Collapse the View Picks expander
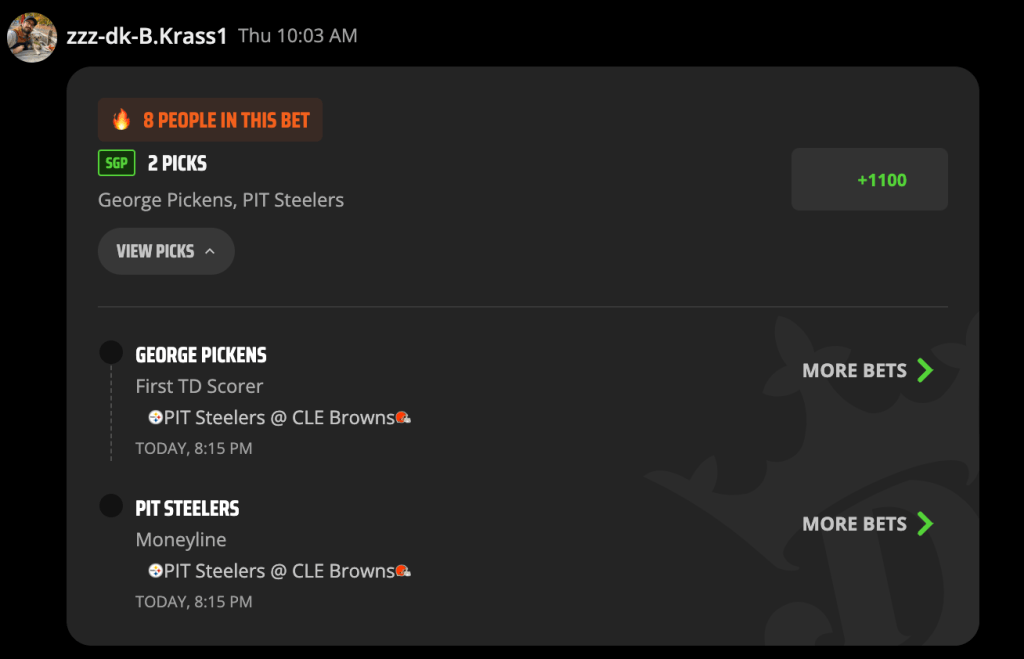The image size is (1024, 659). pos(166,251)
